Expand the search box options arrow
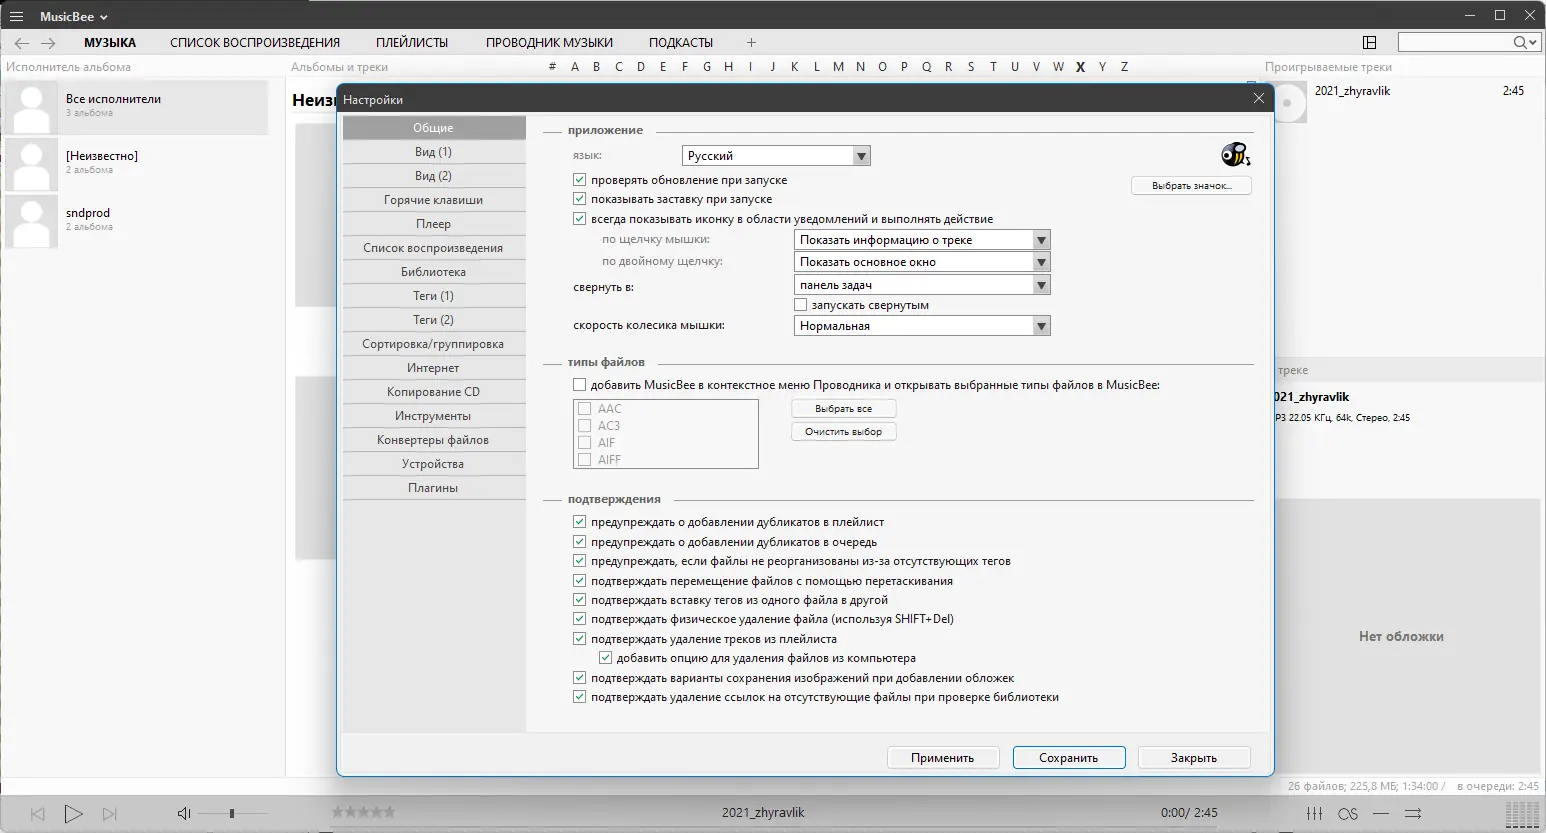 point(1533,43)
